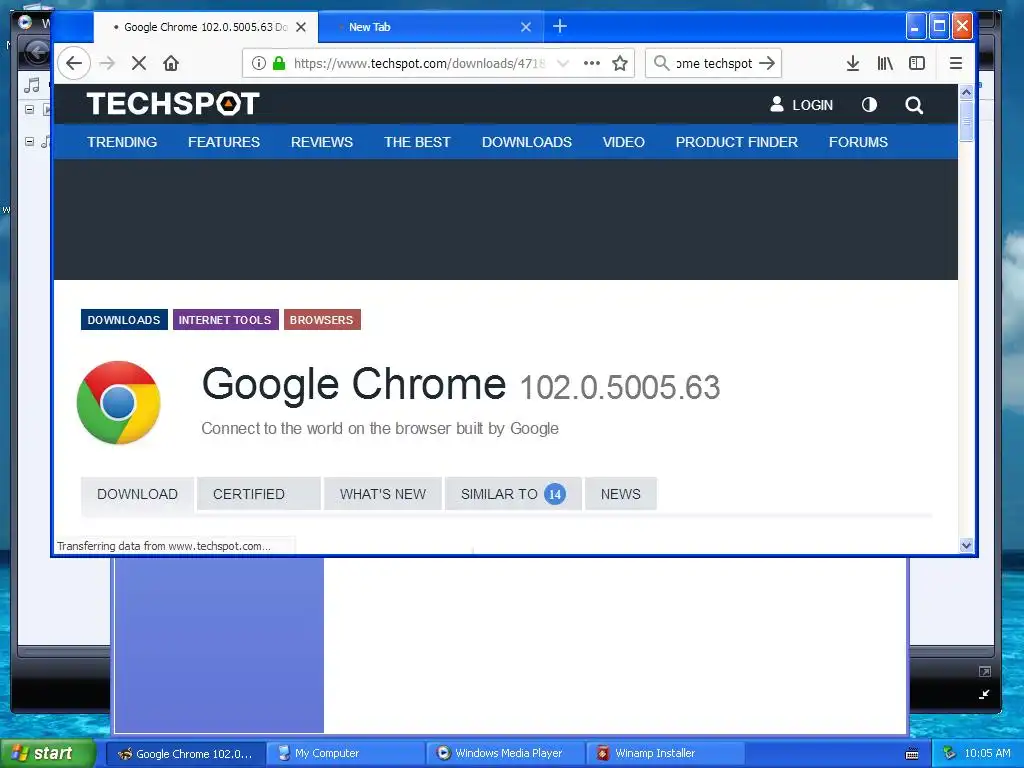The image size is (1024, 768).
Task: Click the TechSpot search magnifier icon
Action: pyautogui.click(x=914, y=105)
